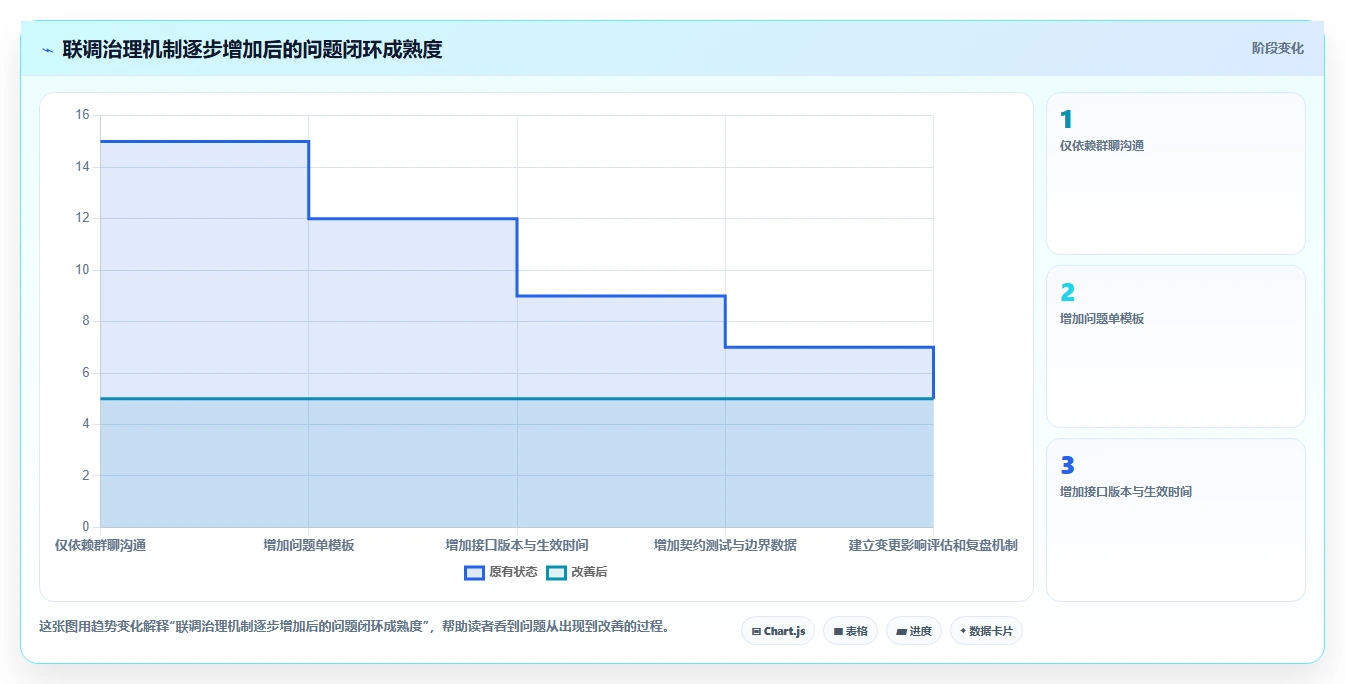The width and height of the screenshot is (1345, 684).
Task: Click the y-axis value 16
Action: click(82, 115)
